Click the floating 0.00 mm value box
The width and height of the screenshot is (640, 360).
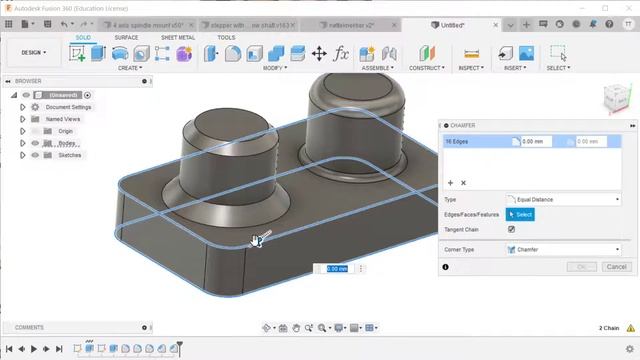337,269
